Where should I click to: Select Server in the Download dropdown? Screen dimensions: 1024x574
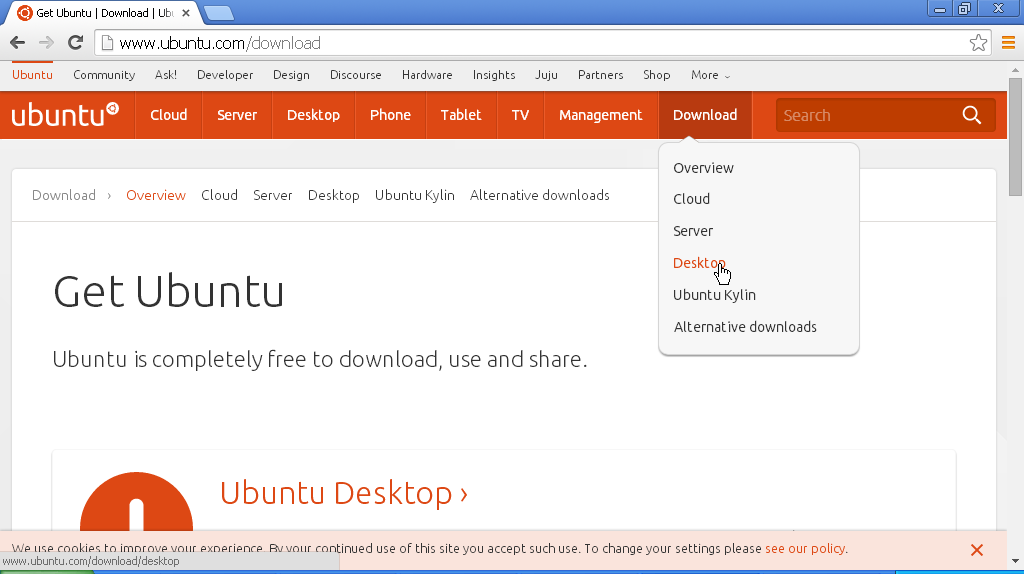[x=693, y=231]
